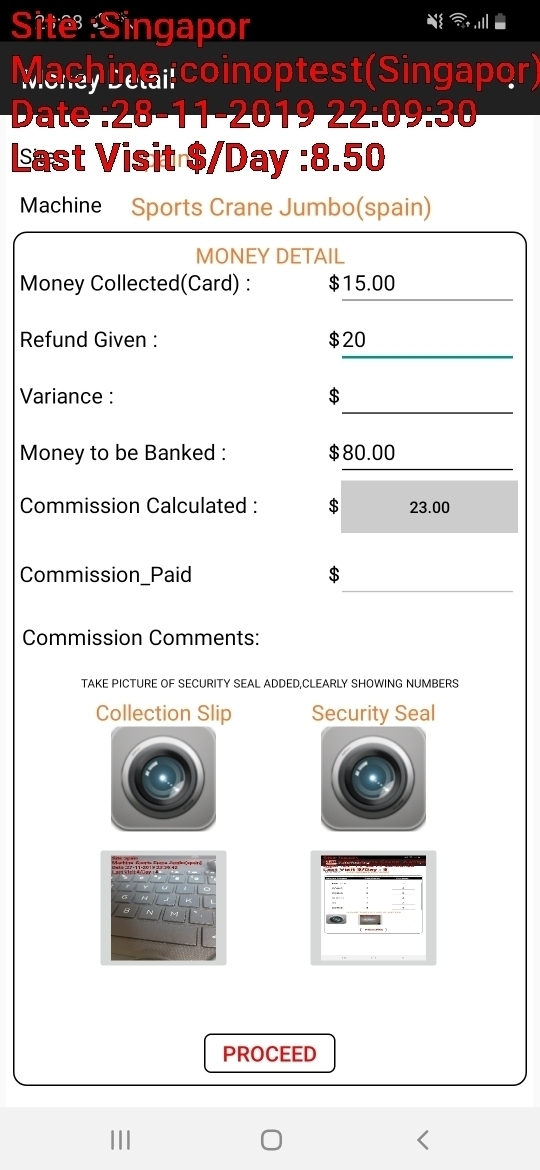Image resolution: width=540 pixels, height=1170 pixels.
Task: Tap the Sports Crane Jumbo(spain) machine name
Action: tap(281, 207)
